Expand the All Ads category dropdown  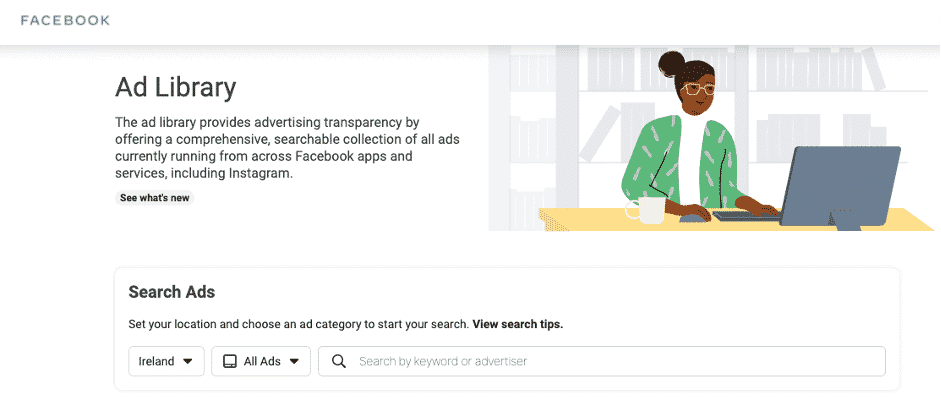[x=260, y=361]
